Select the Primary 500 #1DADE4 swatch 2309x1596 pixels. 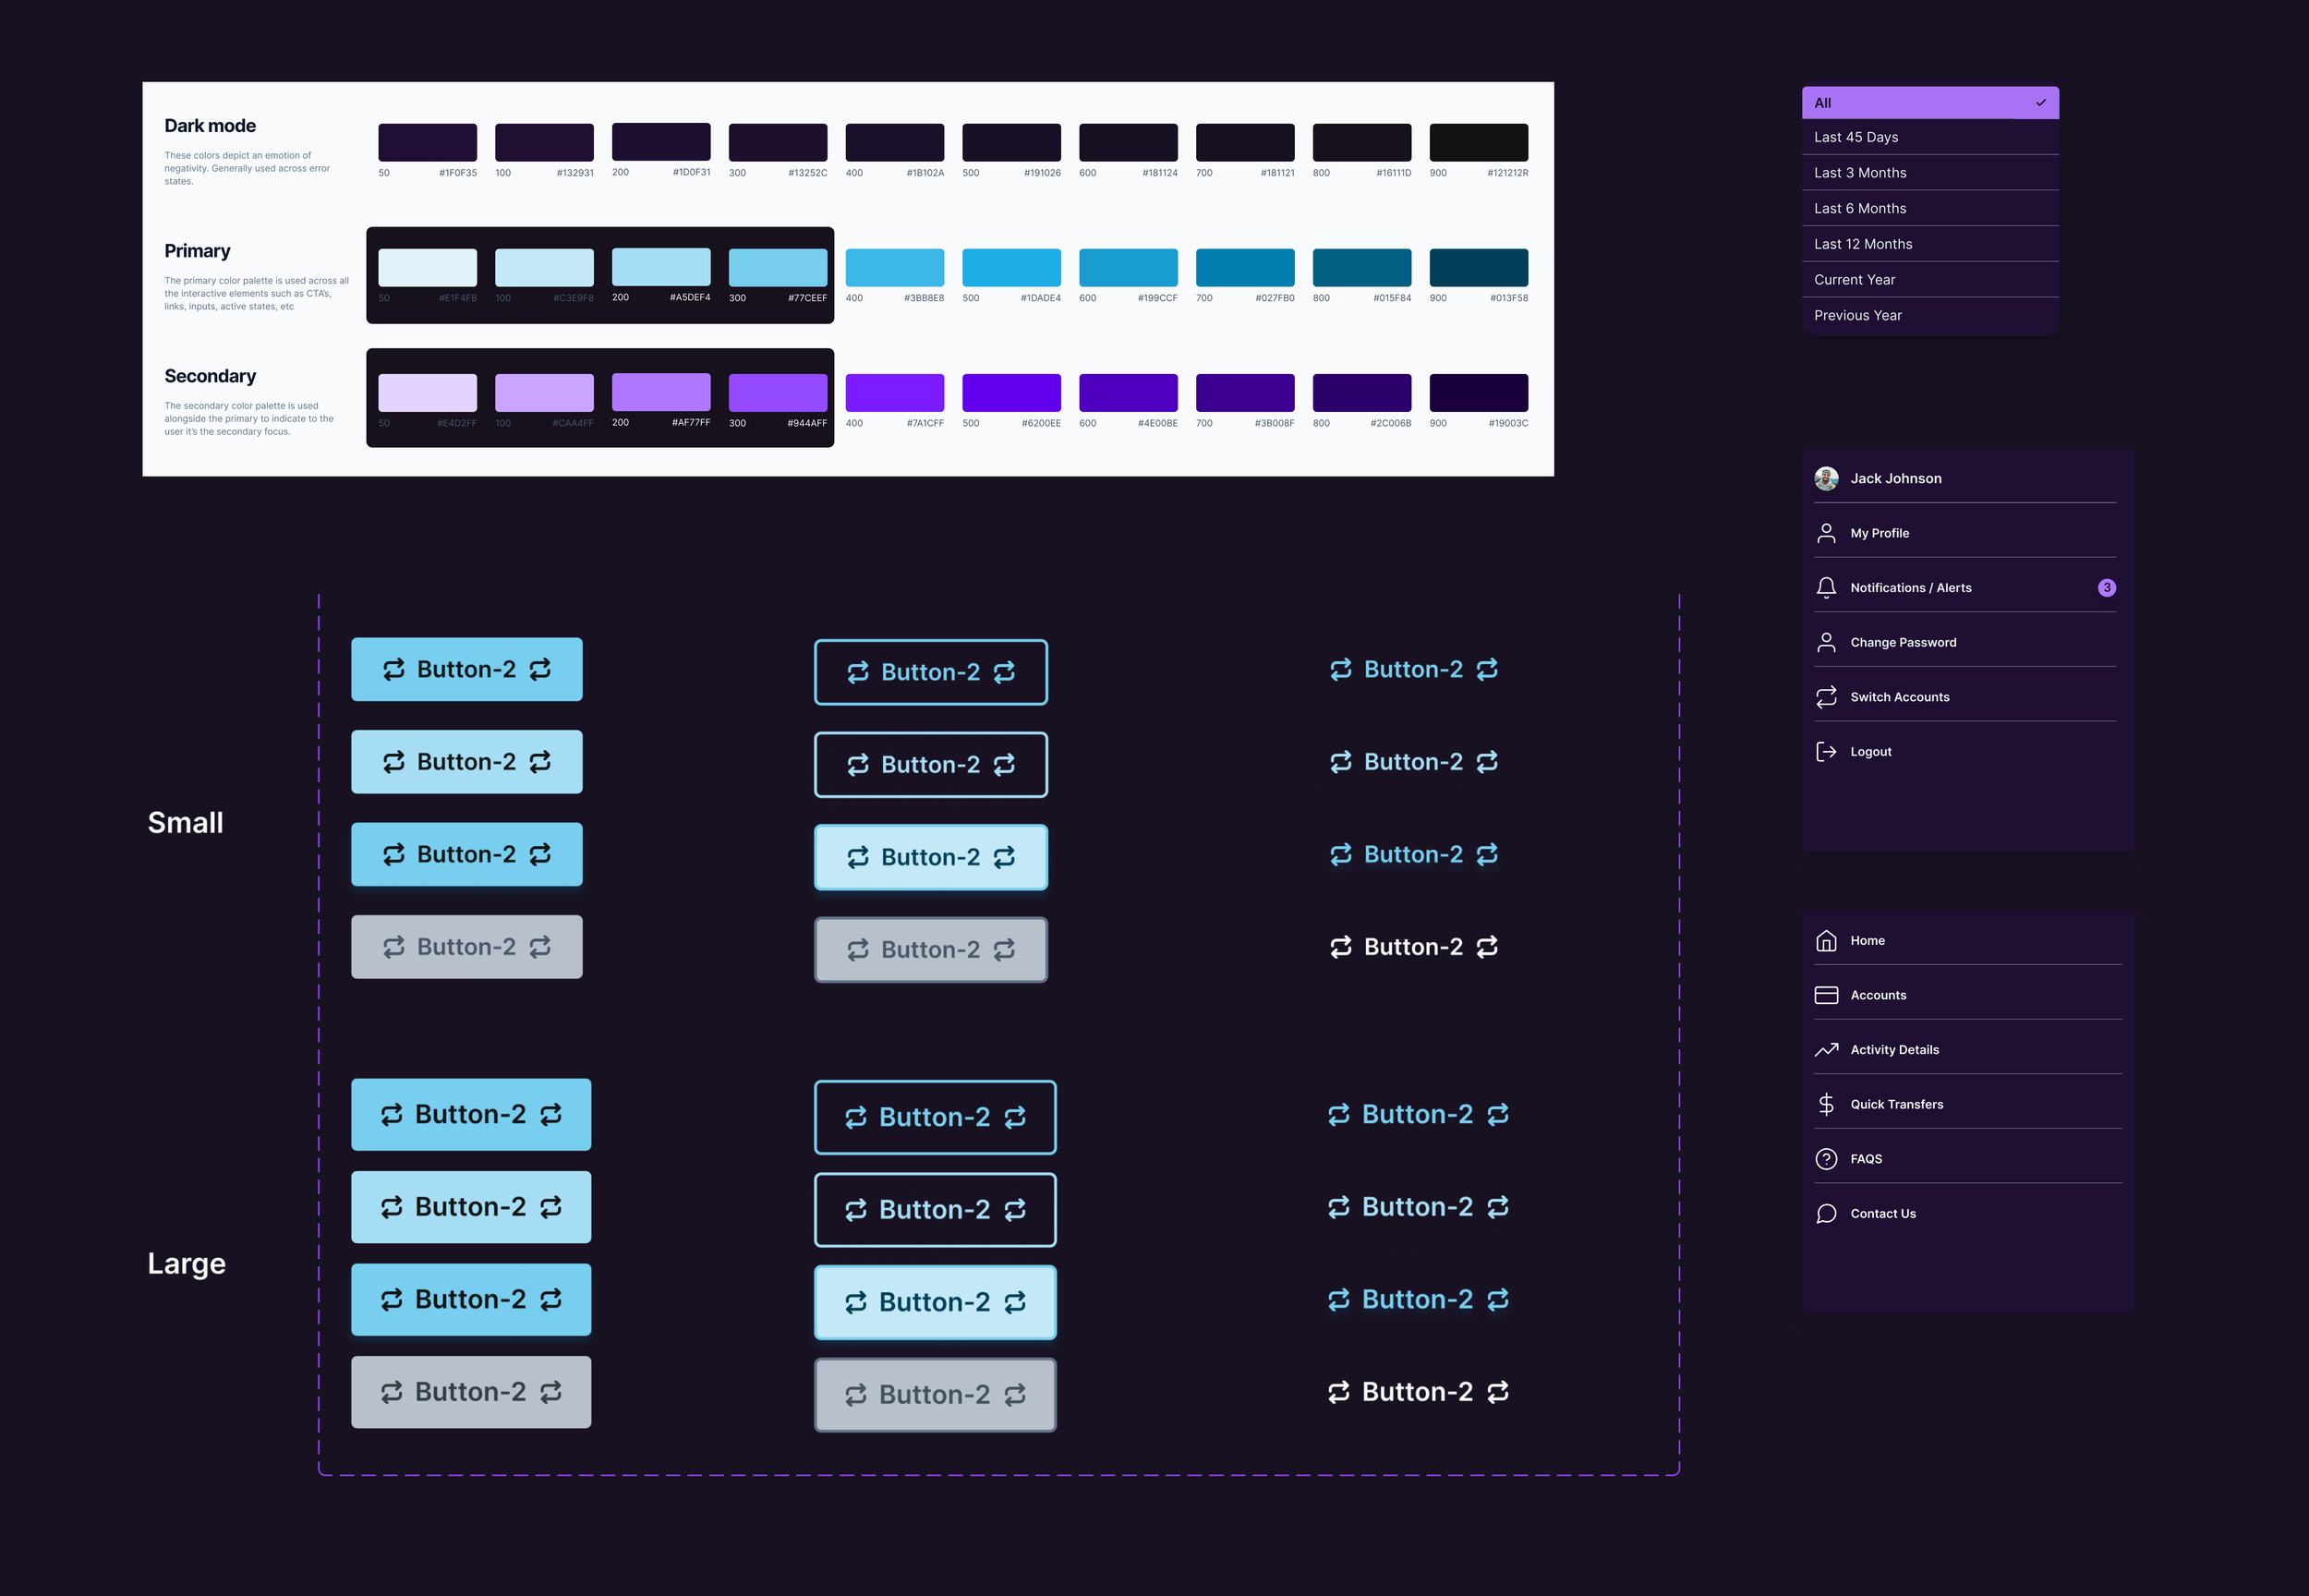point(1011,268)
